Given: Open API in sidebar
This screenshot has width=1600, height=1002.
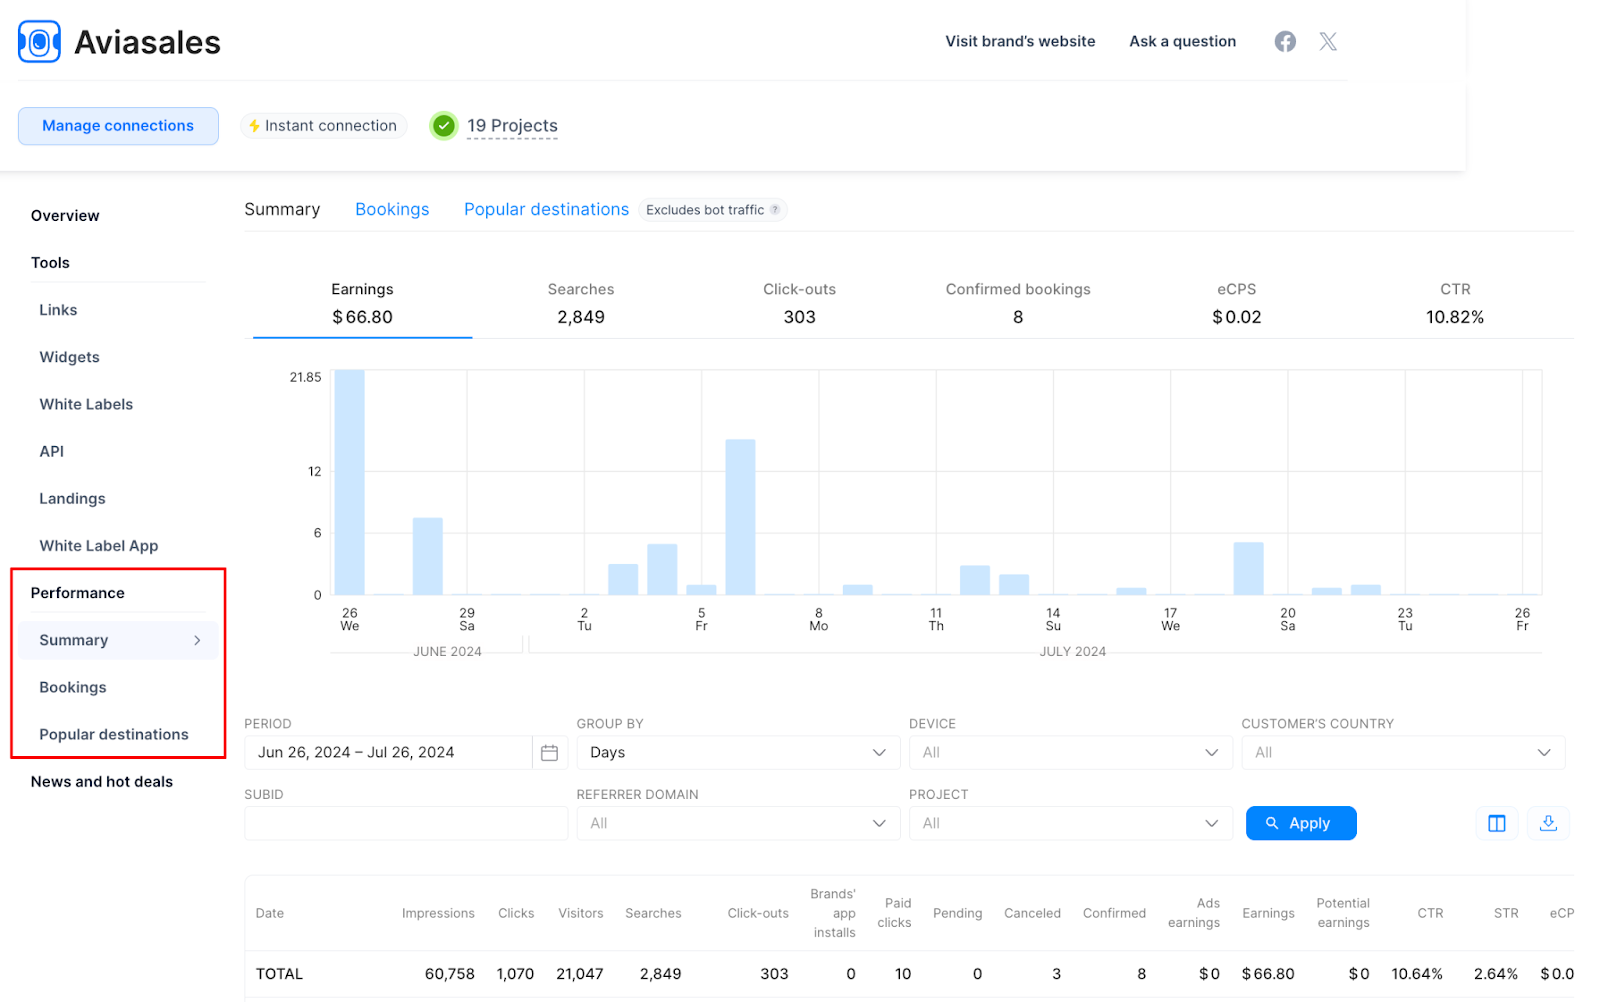Looking at the screenshot, I should coord(52,451).
